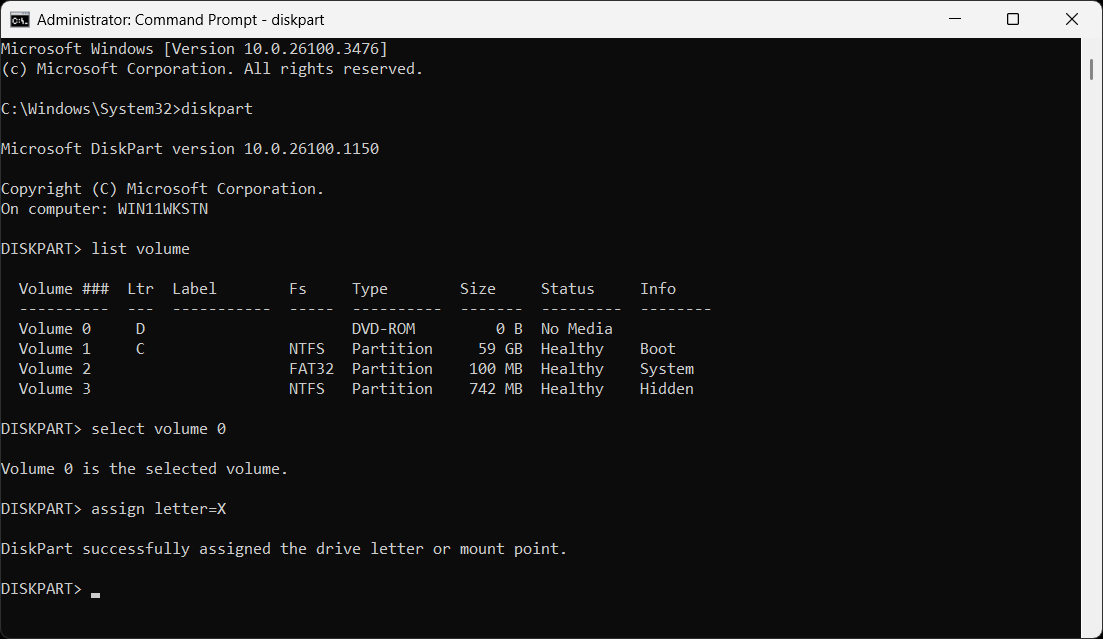Click the 'Boot' info cell

pyautogui.click(x=658, y=349)
